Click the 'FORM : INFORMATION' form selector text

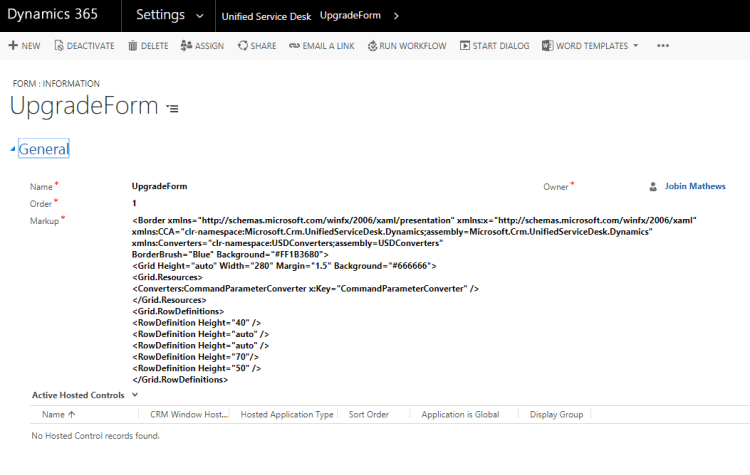click(56, 84)
